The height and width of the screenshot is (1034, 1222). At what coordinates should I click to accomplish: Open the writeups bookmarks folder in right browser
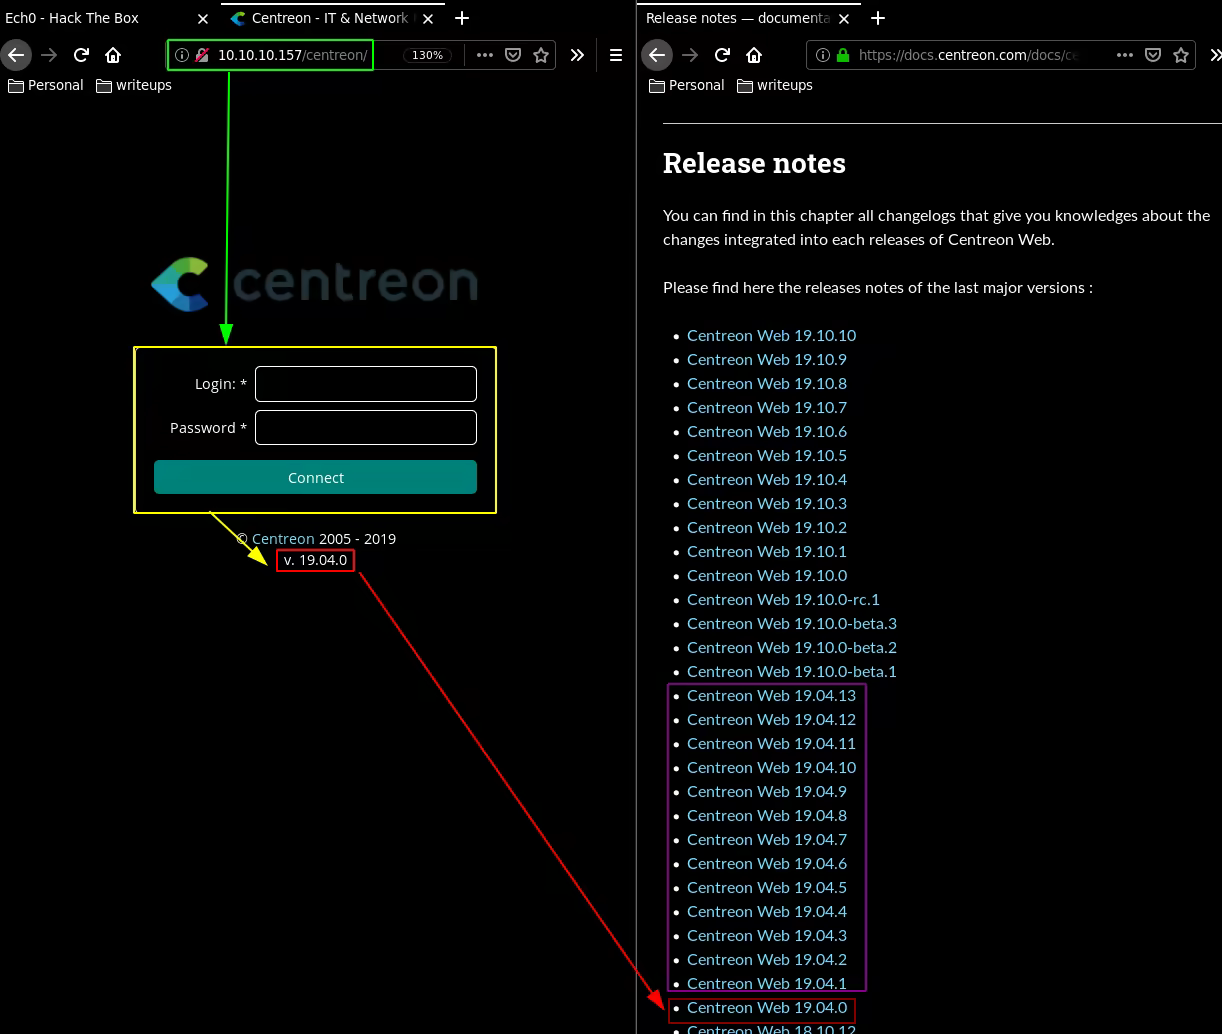(775, 85)
